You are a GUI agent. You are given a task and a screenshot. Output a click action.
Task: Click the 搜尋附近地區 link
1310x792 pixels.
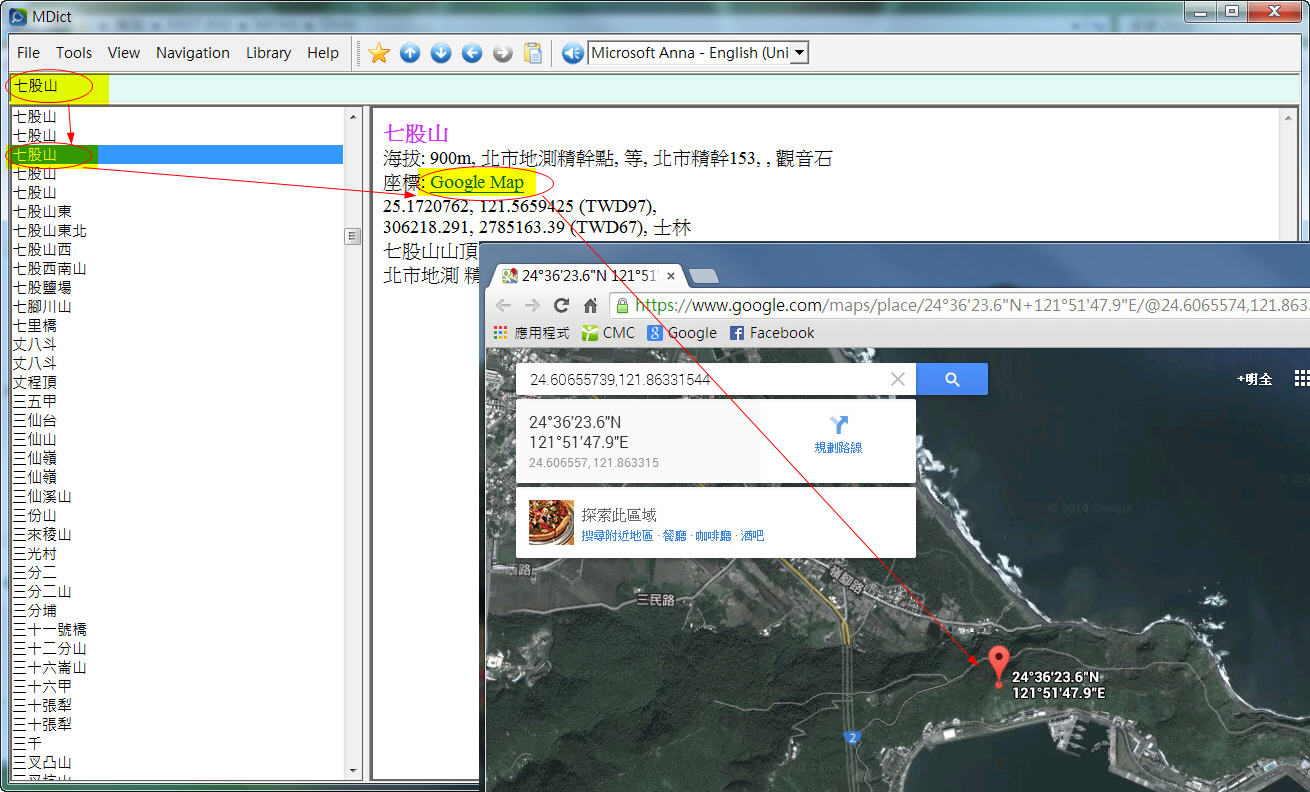[x=617, y=536]
